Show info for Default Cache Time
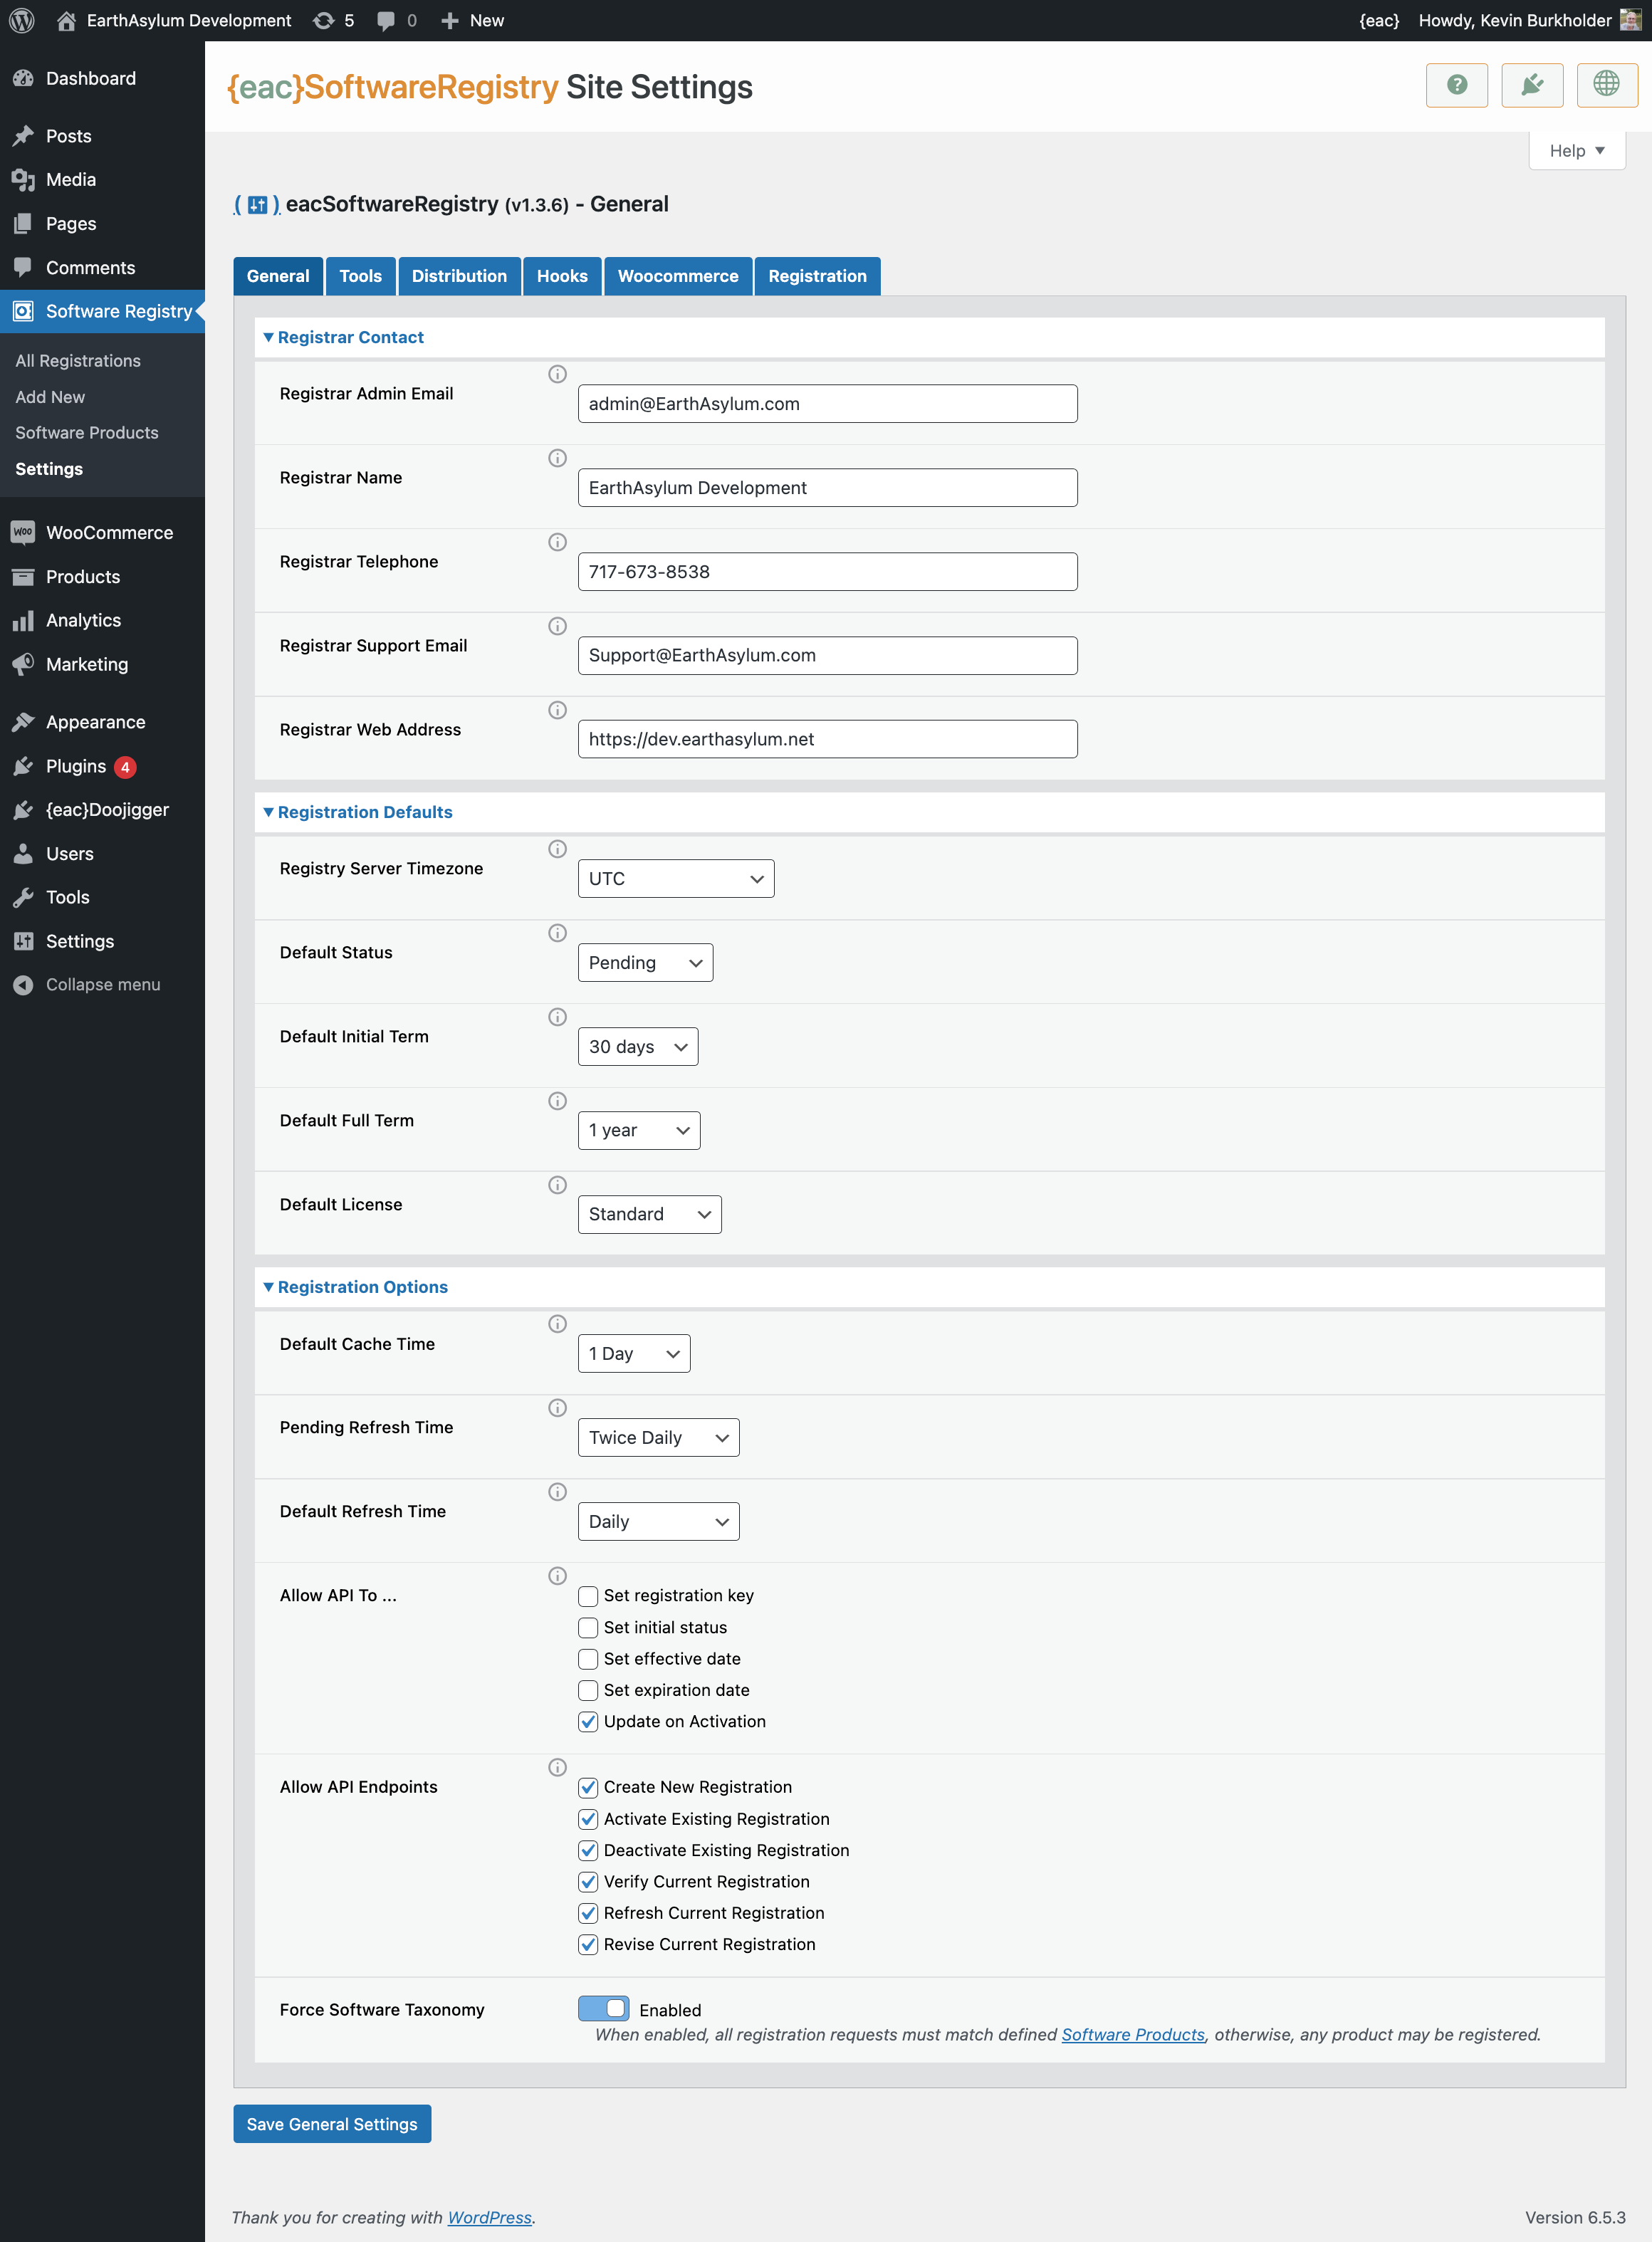Viewport: 1652px width, 2242px height. [x=557, y=1324]
